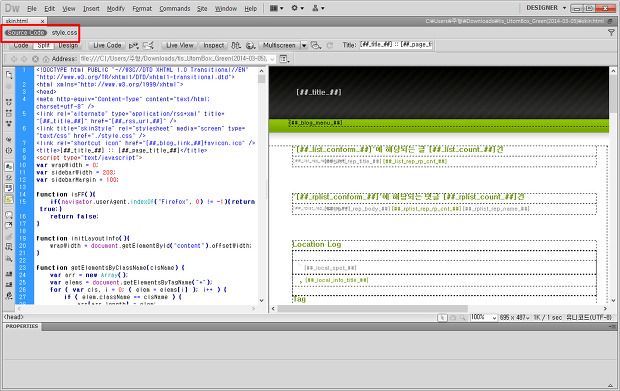
Task: Open the File menu
Action: pos(32,8)
